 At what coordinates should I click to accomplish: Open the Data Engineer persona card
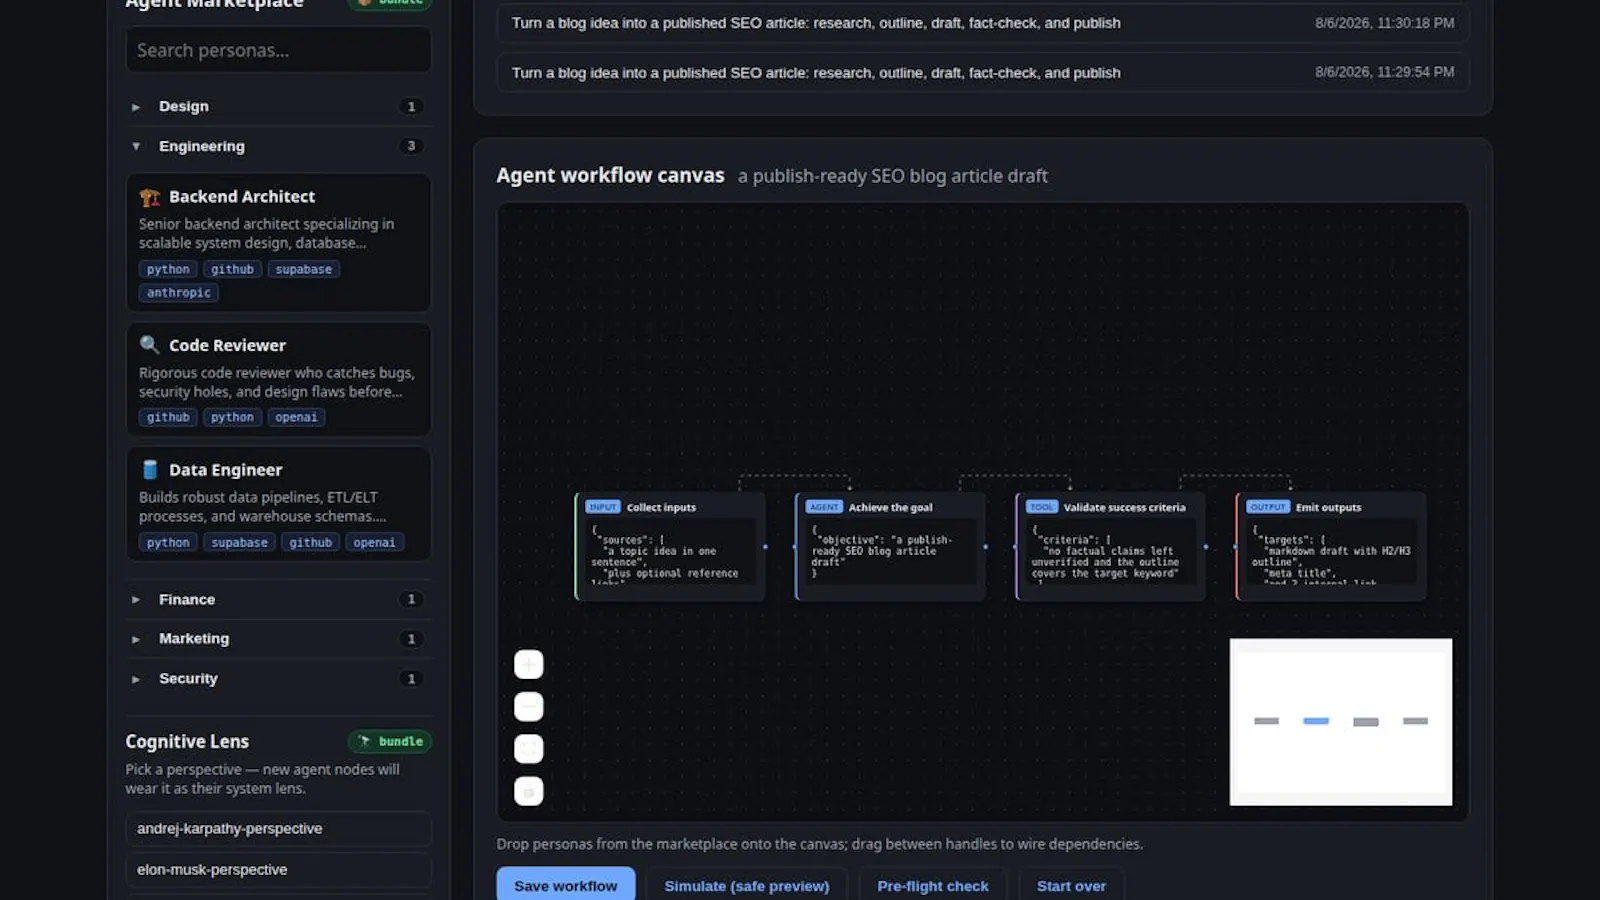278,504
